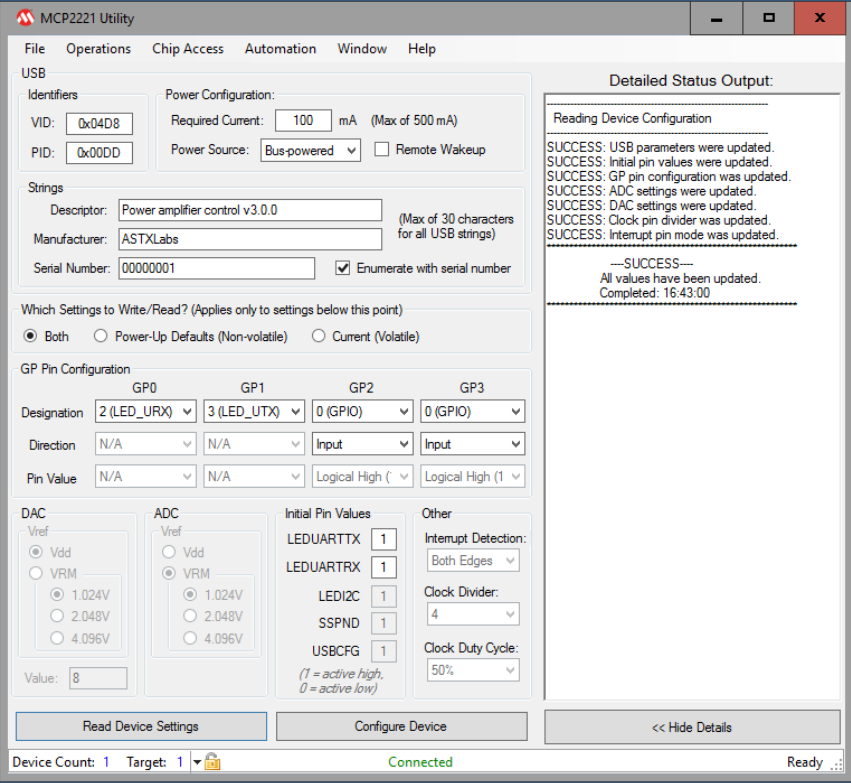Open the Power Source dropdown

tap(310, 150)
